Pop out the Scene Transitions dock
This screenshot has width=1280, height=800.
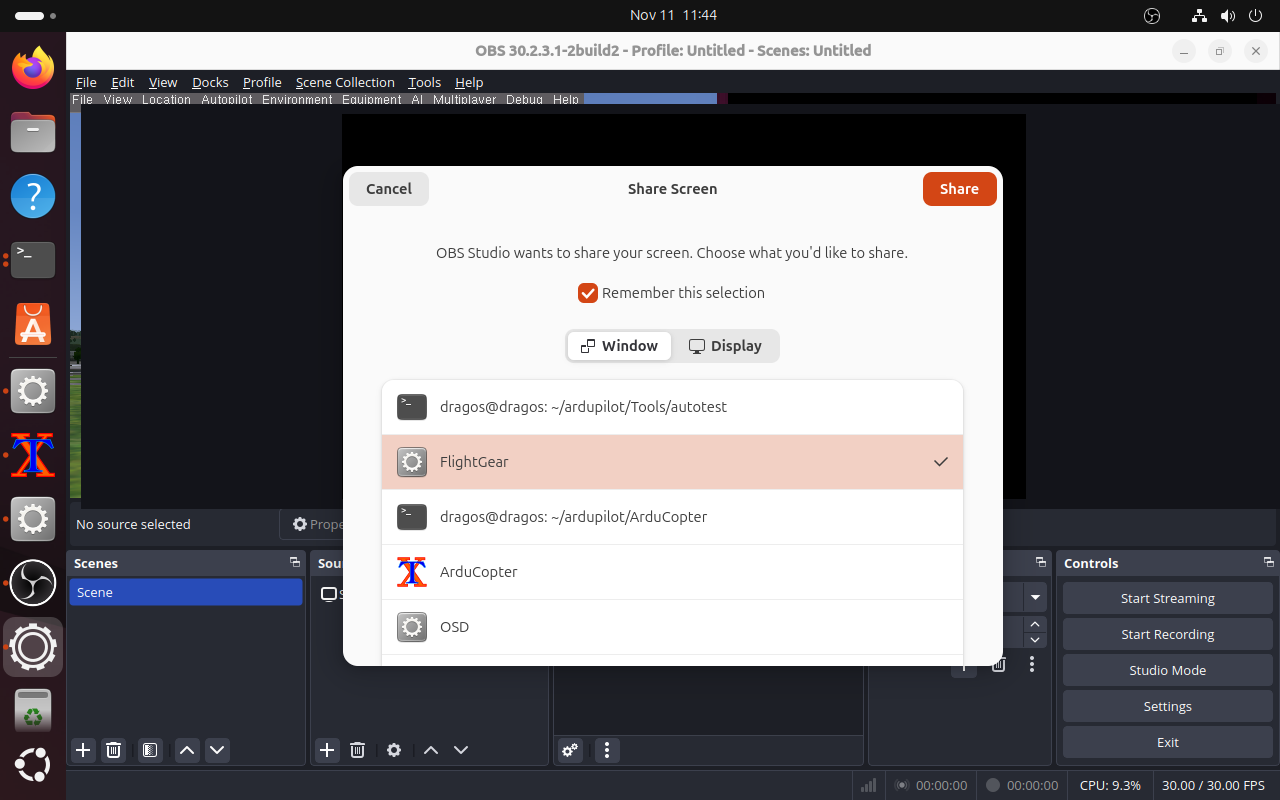tap(1041, 563)
